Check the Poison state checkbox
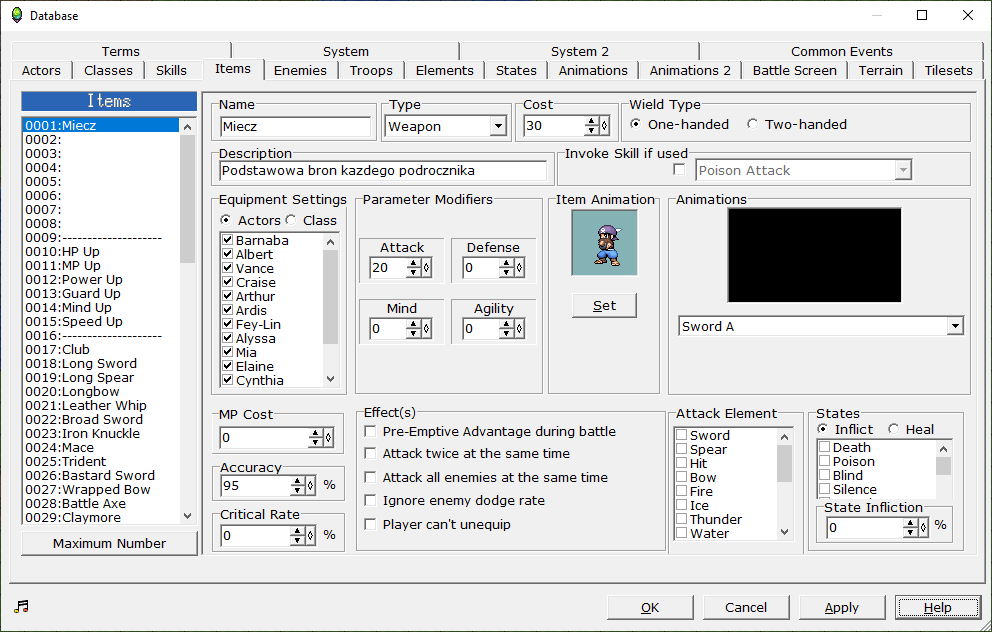992x632 pixels. point(824,461)
